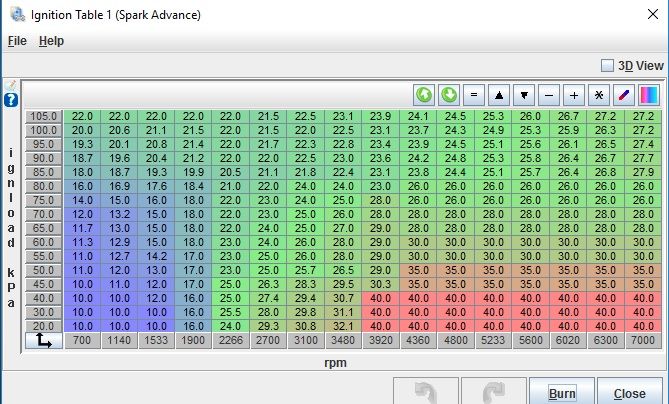Select cell 25.5 at 30 kPa, 2266 rpm
The height and width of the screenshot is (404, 669).
(x=231, y=312)
